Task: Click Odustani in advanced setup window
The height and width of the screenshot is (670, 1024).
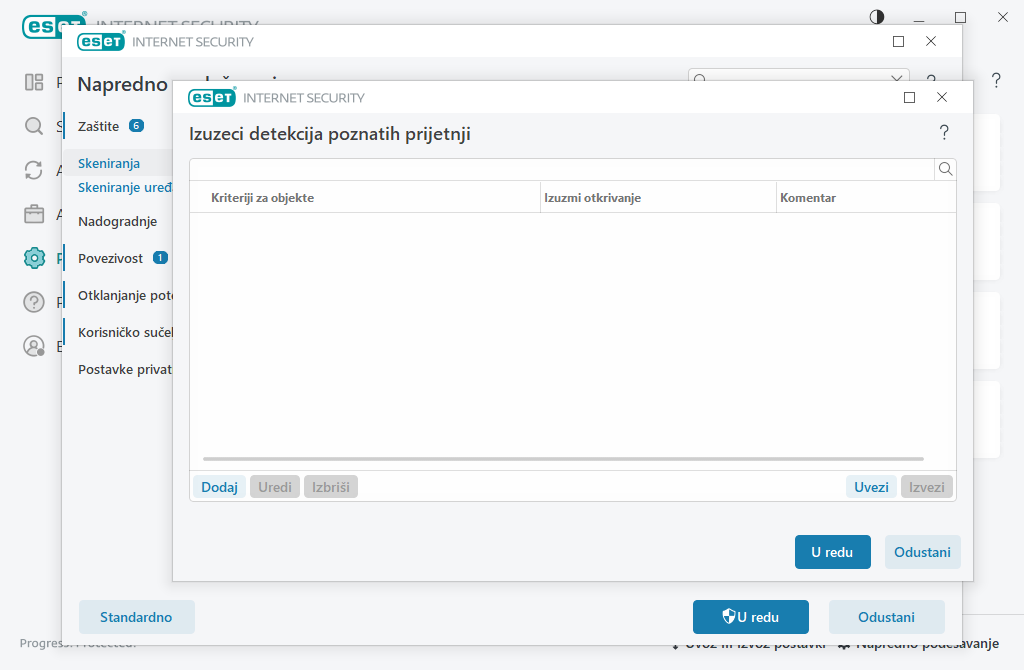Action: 886,617
